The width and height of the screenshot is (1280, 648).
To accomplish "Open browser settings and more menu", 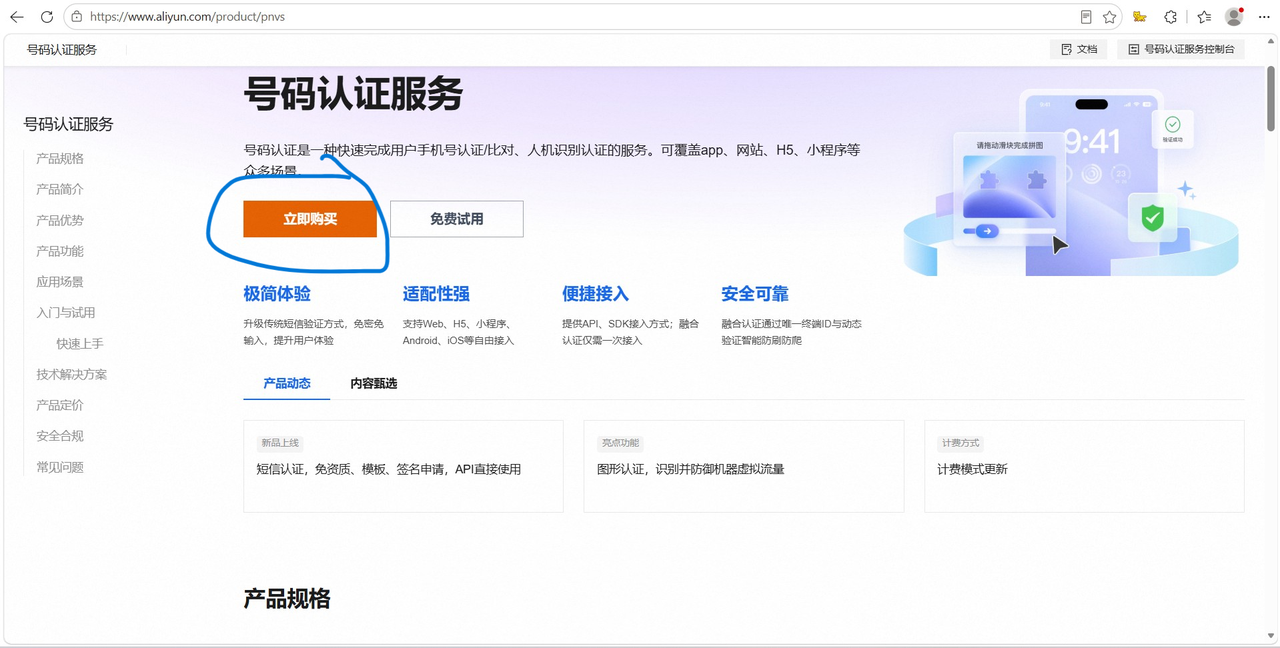I will (1264, 17).
